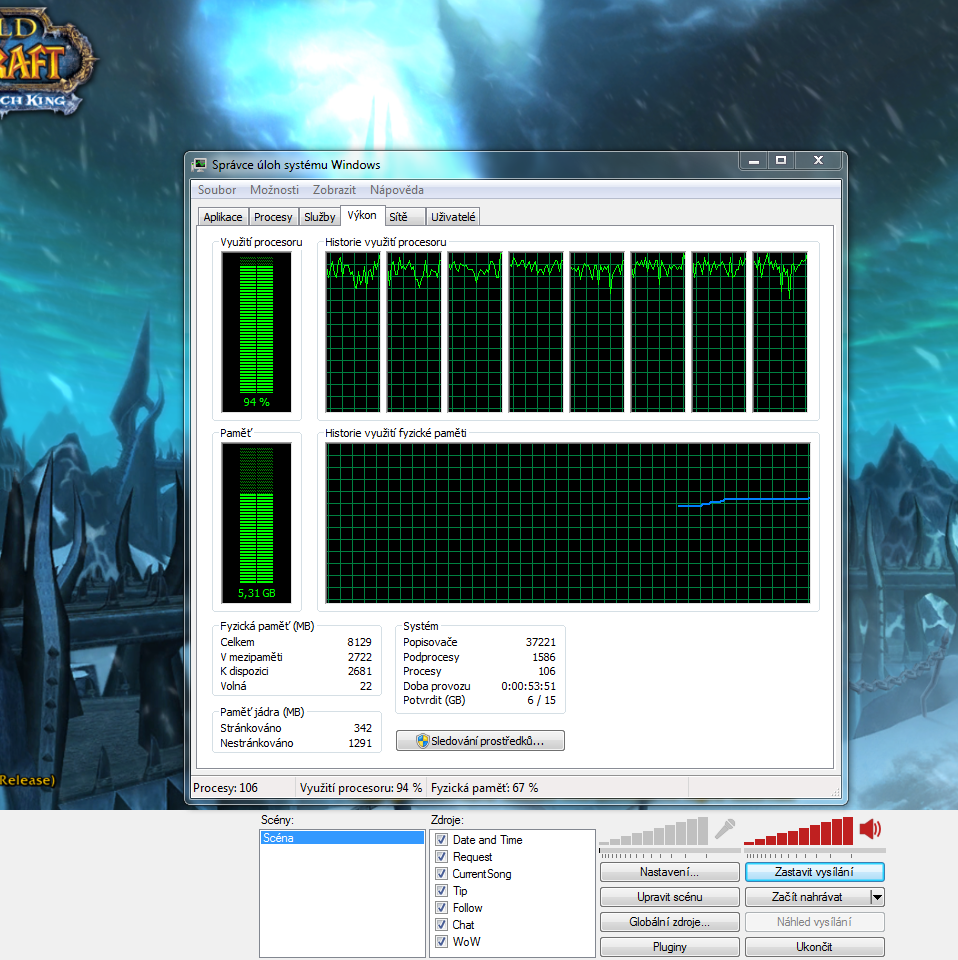Click Procesy: 106 in the status bar
Image resolution: width=958 pixels, height=960 pixels.
pyautogui.click(x=225, y=788)
